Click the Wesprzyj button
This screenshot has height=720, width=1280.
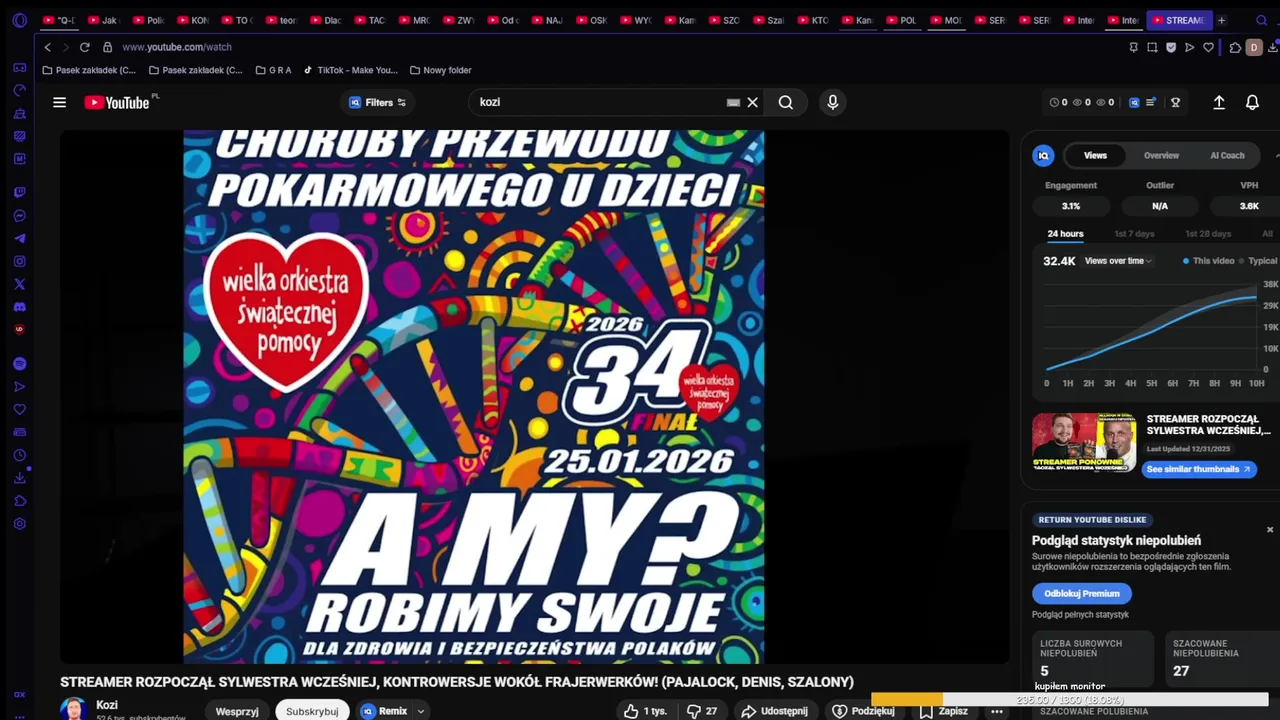pos(237,711)
